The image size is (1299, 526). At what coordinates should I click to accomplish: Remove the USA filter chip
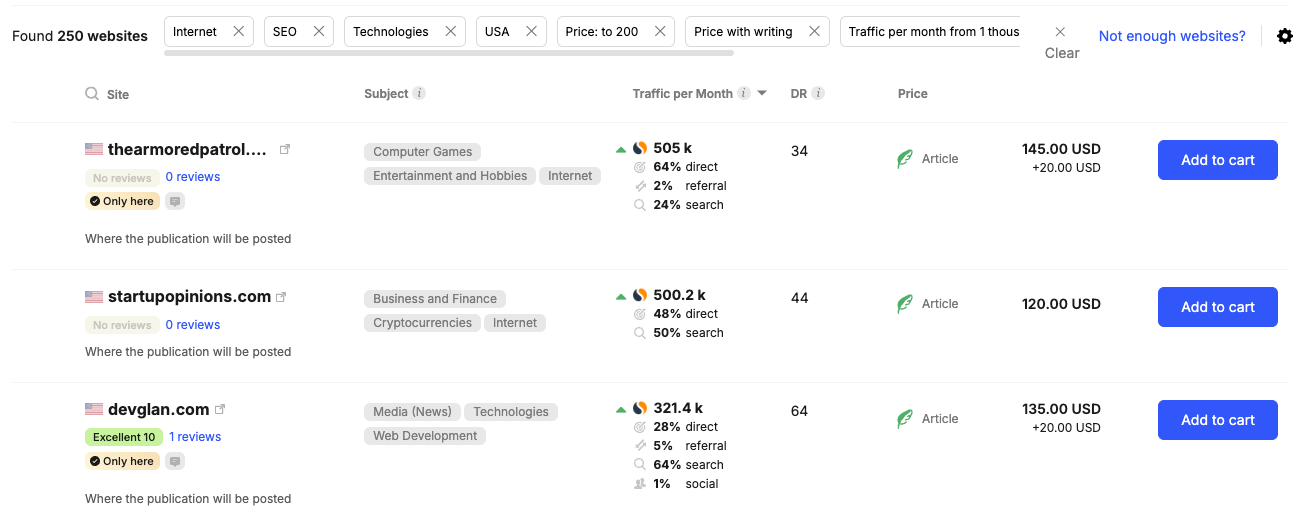click(531, 31)
